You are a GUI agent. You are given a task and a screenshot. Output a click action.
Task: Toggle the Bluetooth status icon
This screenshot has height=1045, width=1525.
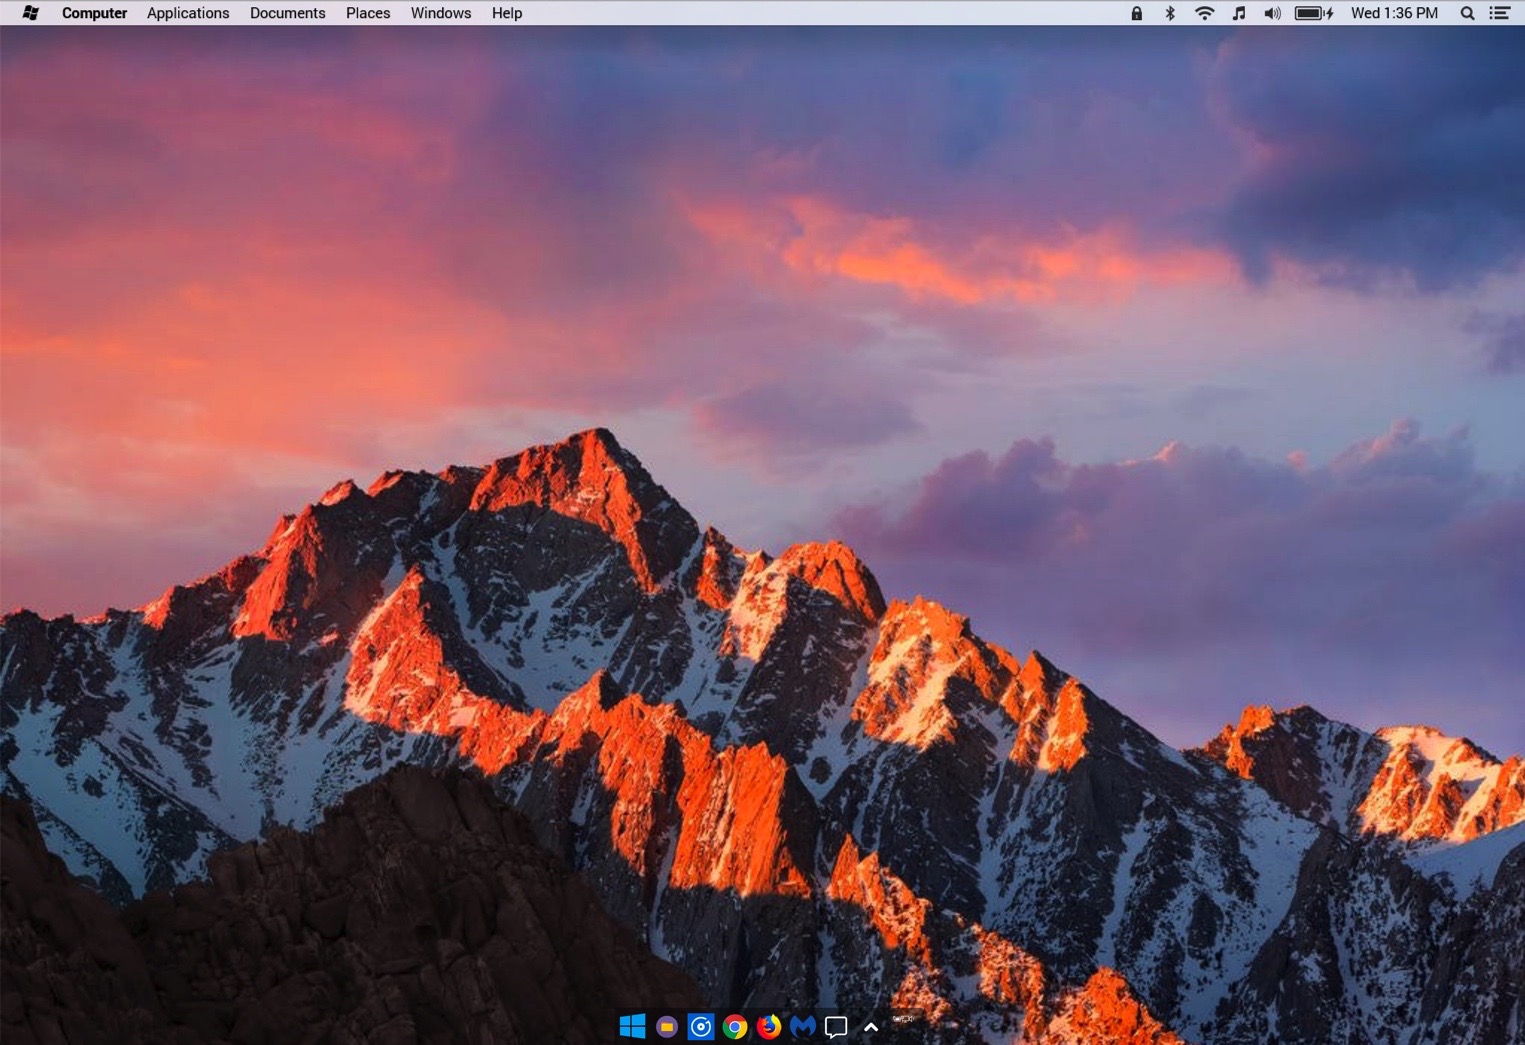[x=1169, y=13]
